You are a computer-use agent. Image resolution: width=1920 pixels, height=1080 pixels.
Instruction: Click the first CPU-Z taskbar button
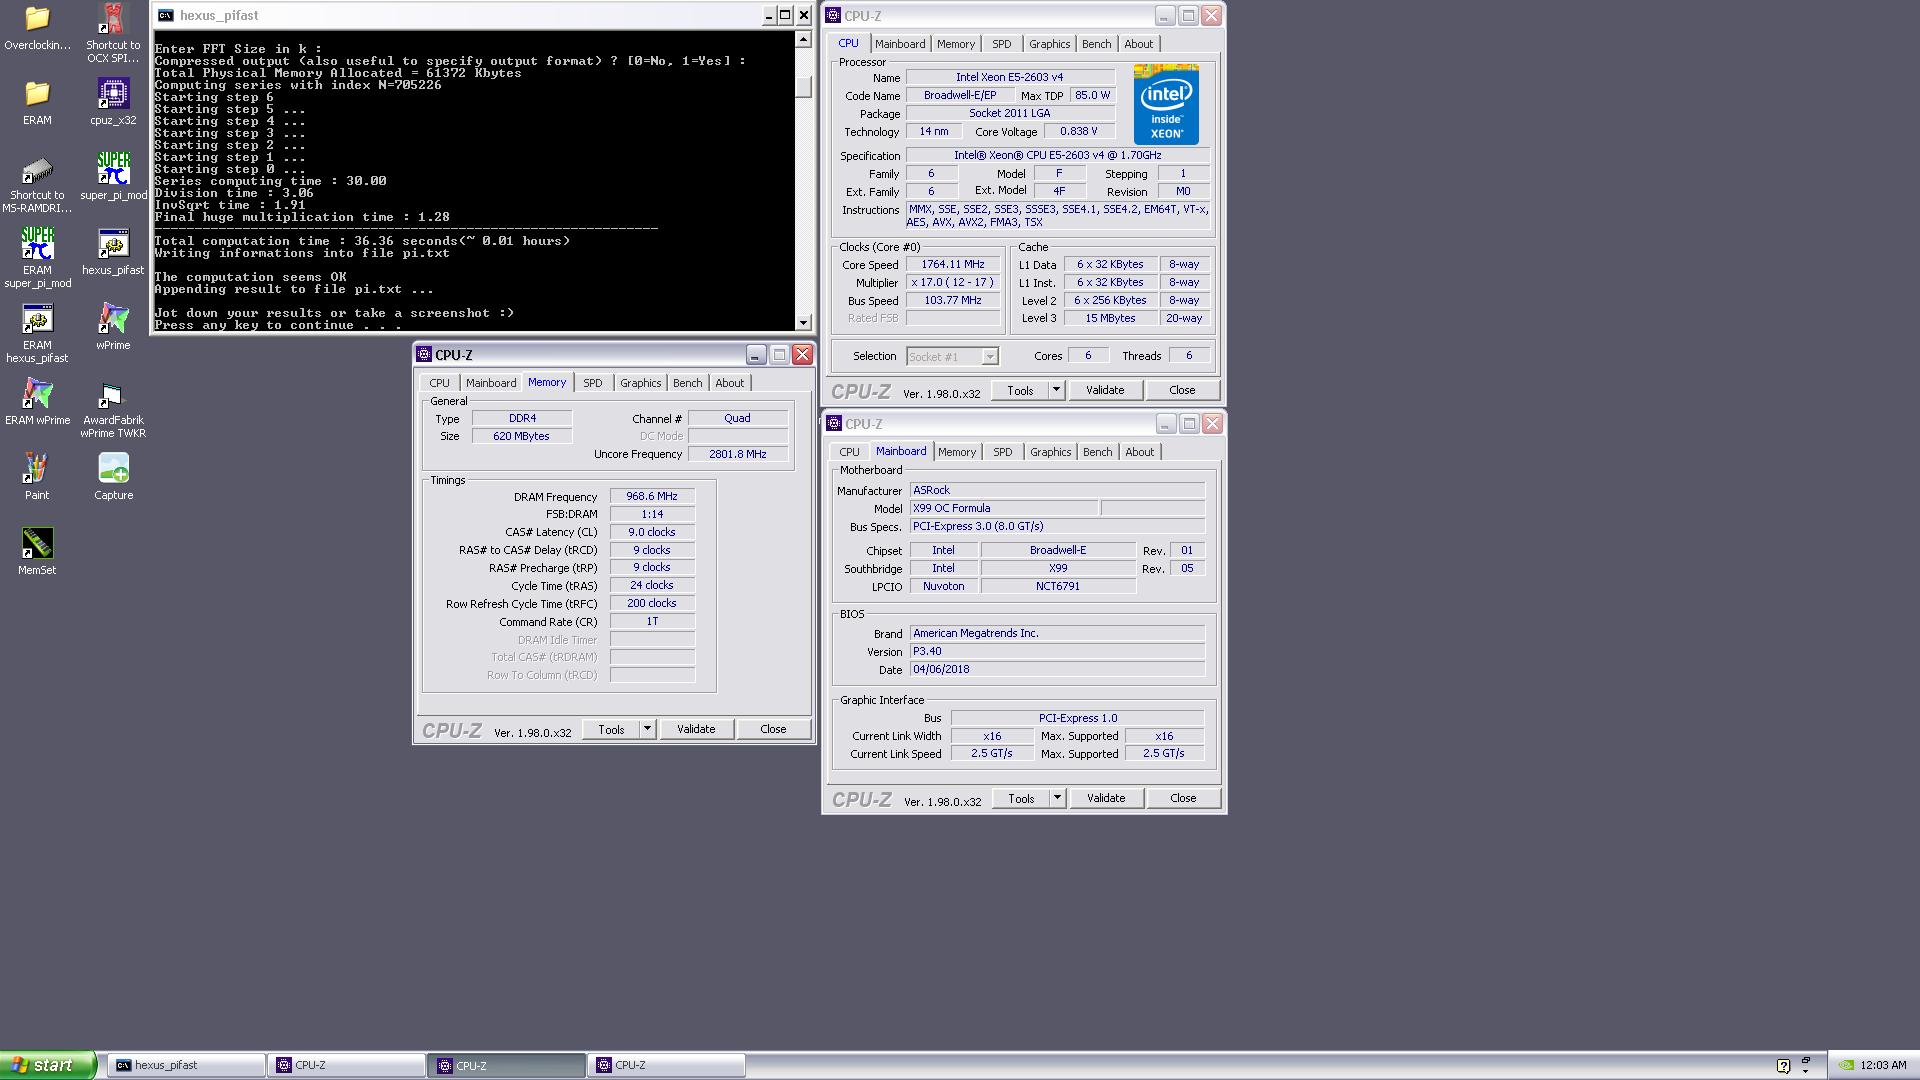[347, 1065]
